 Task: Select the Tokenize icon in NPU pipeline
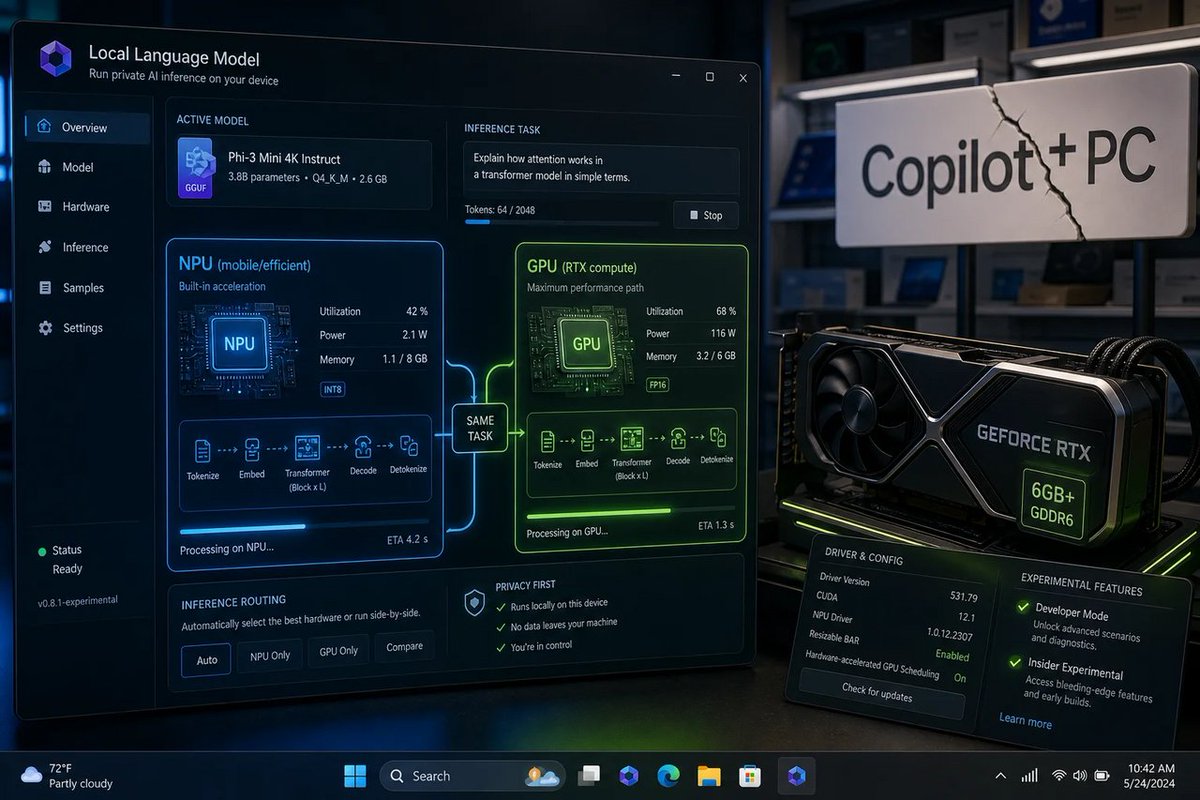click(x=203, y=450)
